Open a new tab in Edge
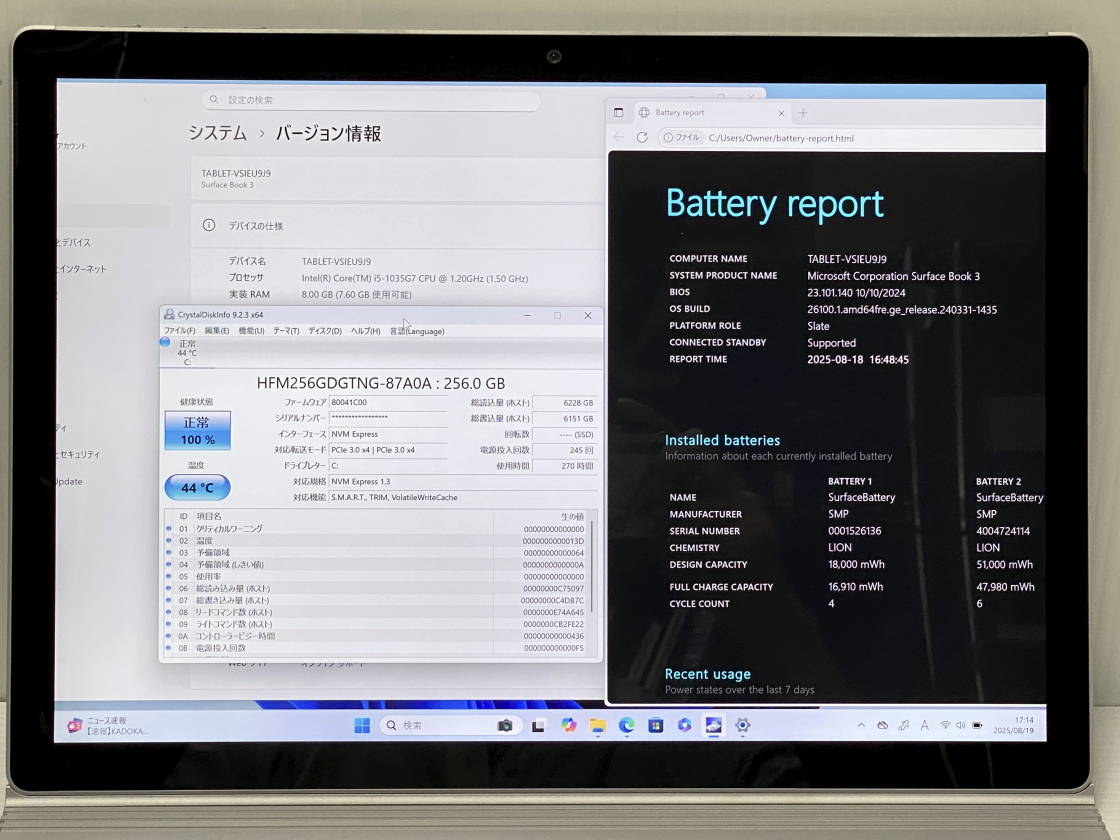1120x840 pixels. [803, 113]
